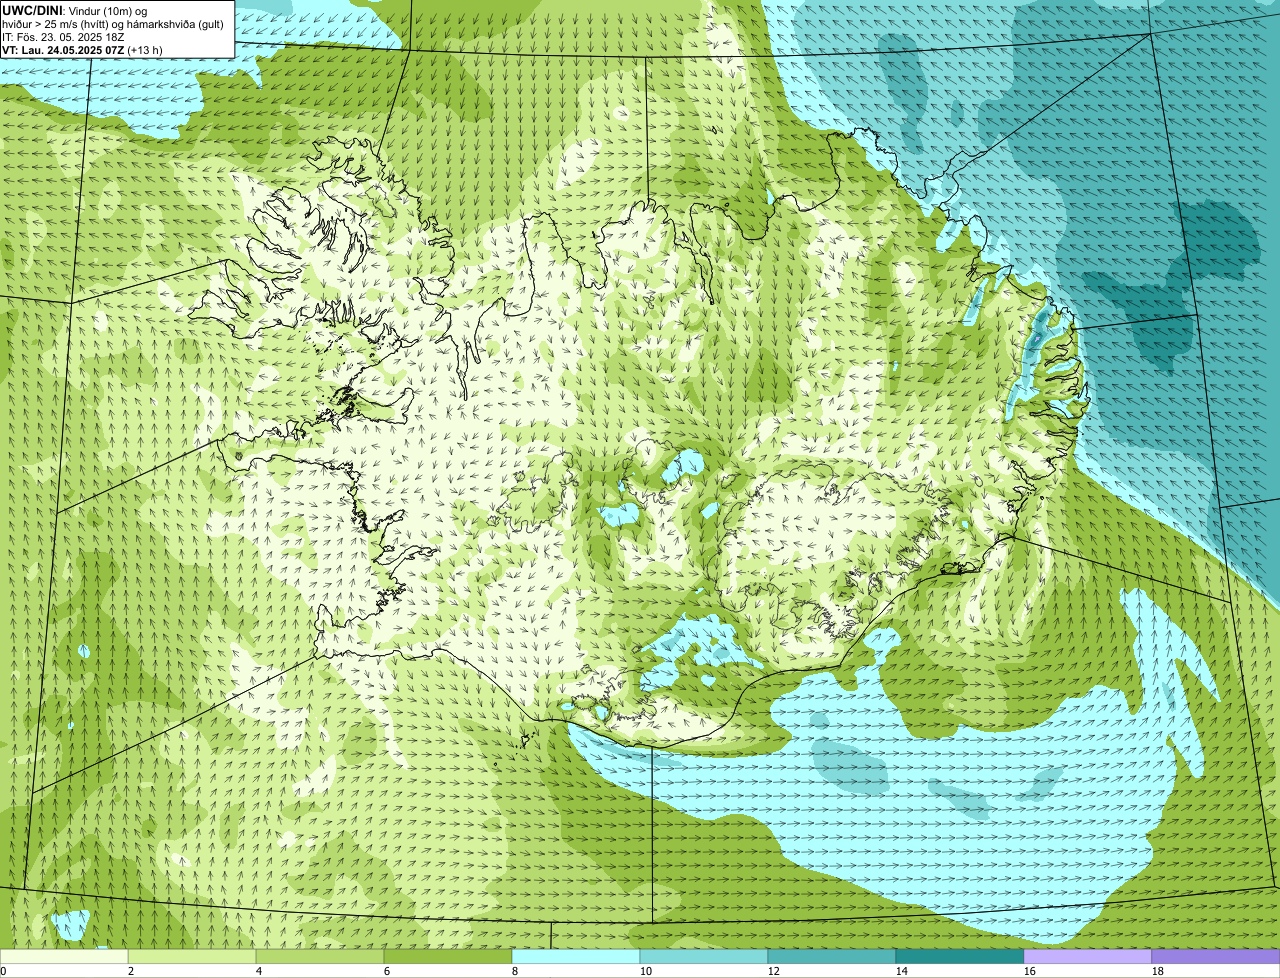Click the scale label '18'
Screen dimensions: 1280x978
(1158, 971)
